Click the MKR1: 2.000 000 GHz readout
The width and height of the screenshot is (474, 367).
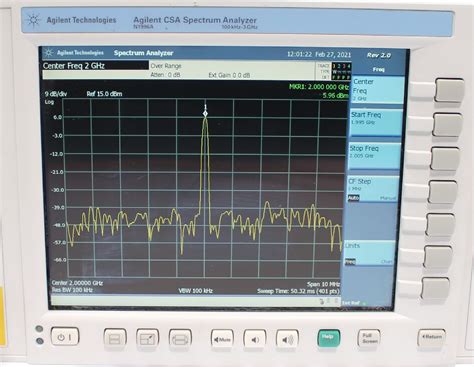click(319, 87)
